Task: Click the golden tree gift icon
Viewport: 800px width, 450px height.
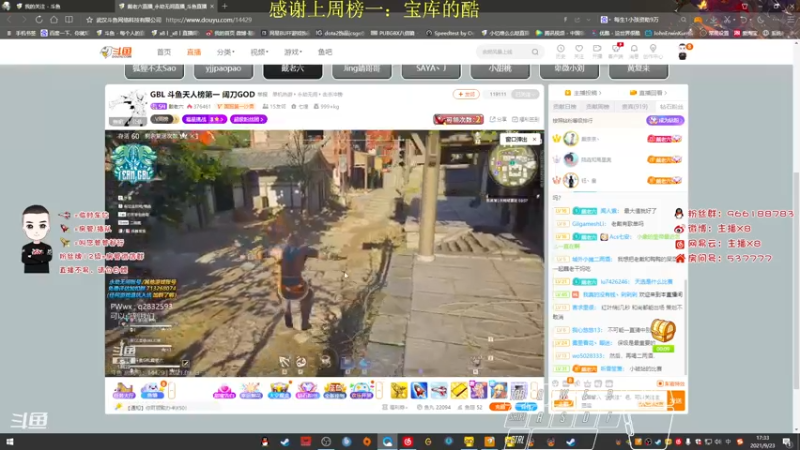Action: [x=399, y=391]
